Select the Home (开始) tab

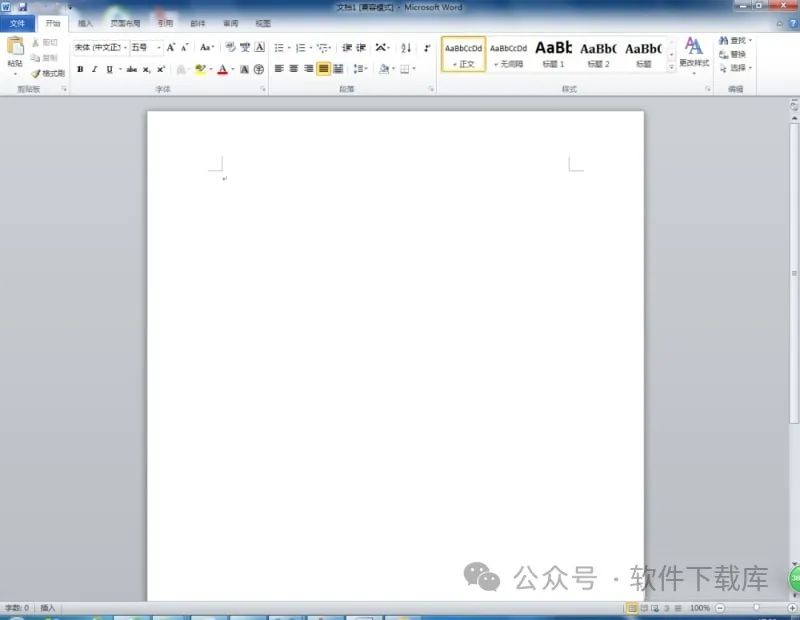pos(53,23)
